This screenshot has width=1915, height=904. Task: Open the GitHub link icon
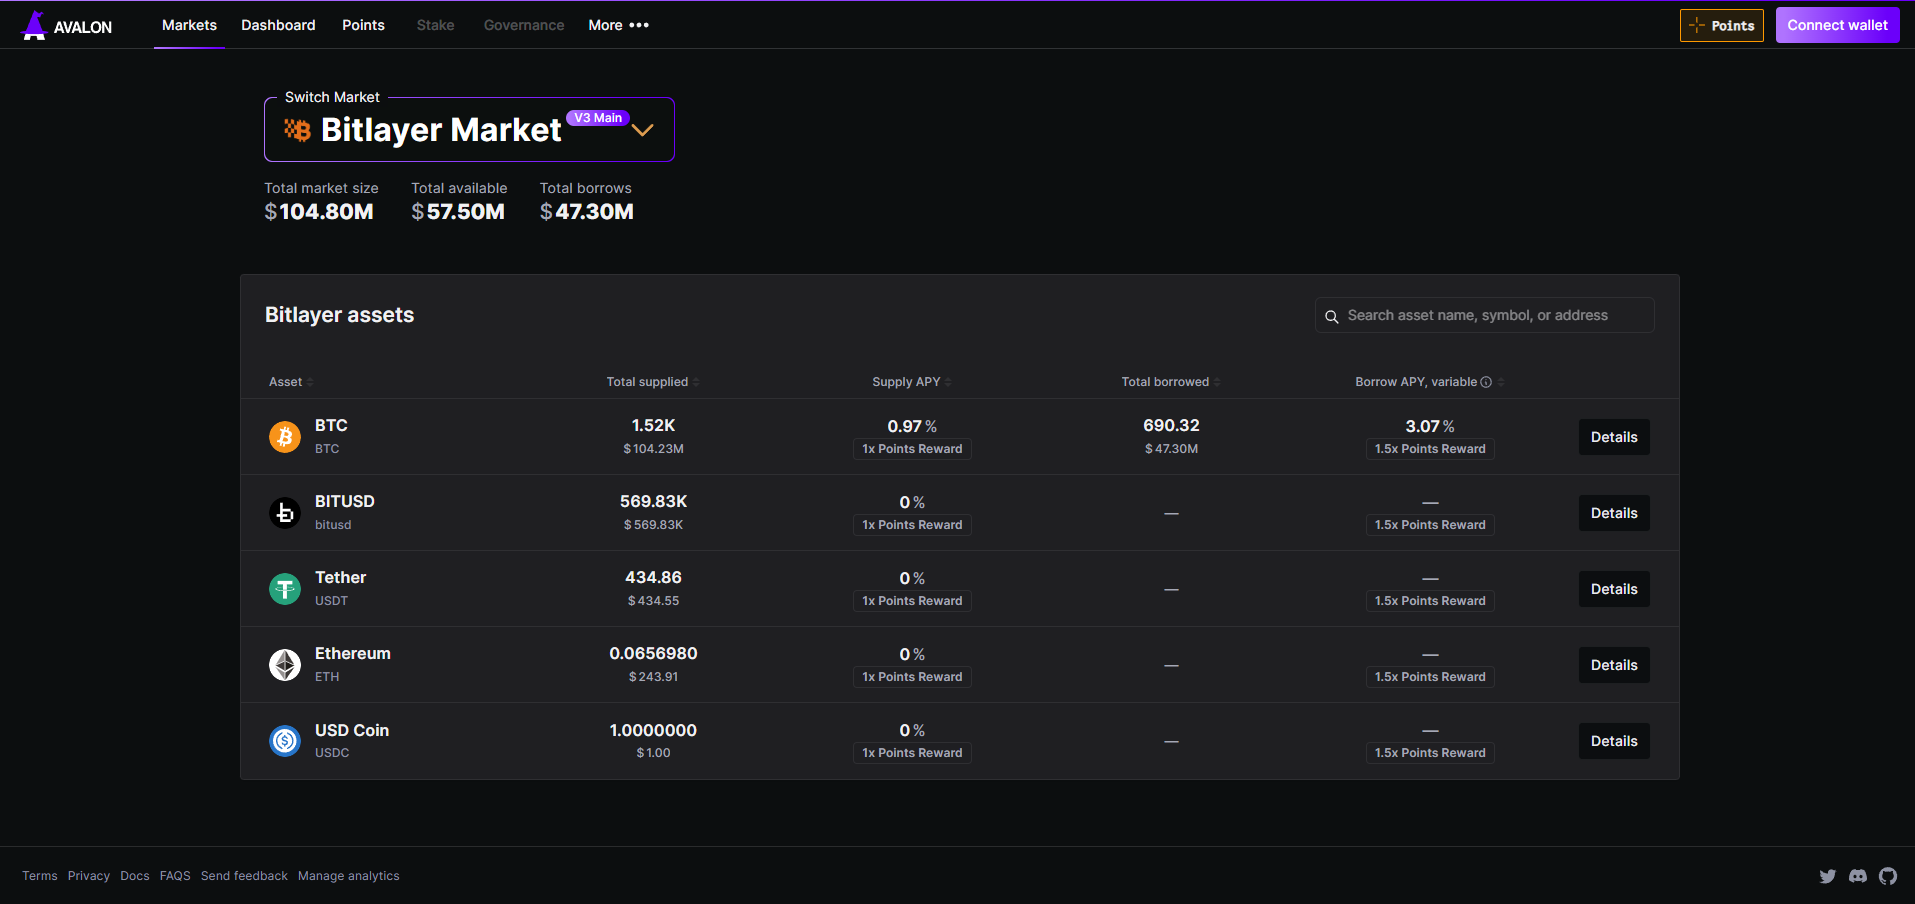1888,876
